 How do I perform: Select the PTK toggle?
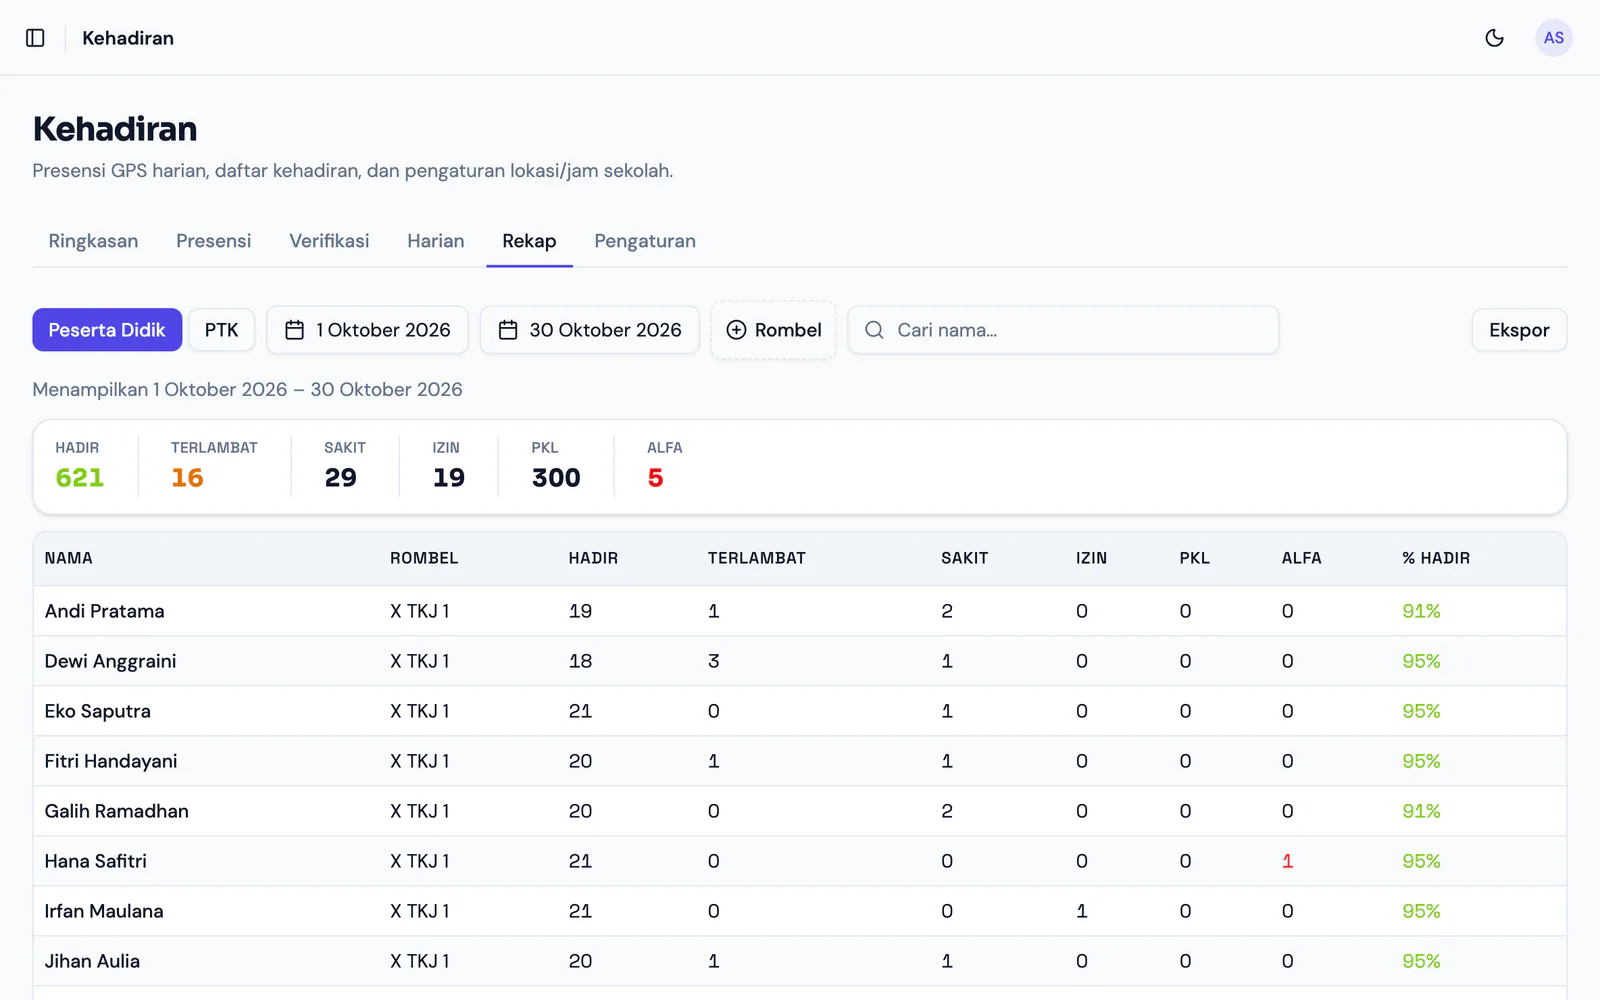coord(221,330)
